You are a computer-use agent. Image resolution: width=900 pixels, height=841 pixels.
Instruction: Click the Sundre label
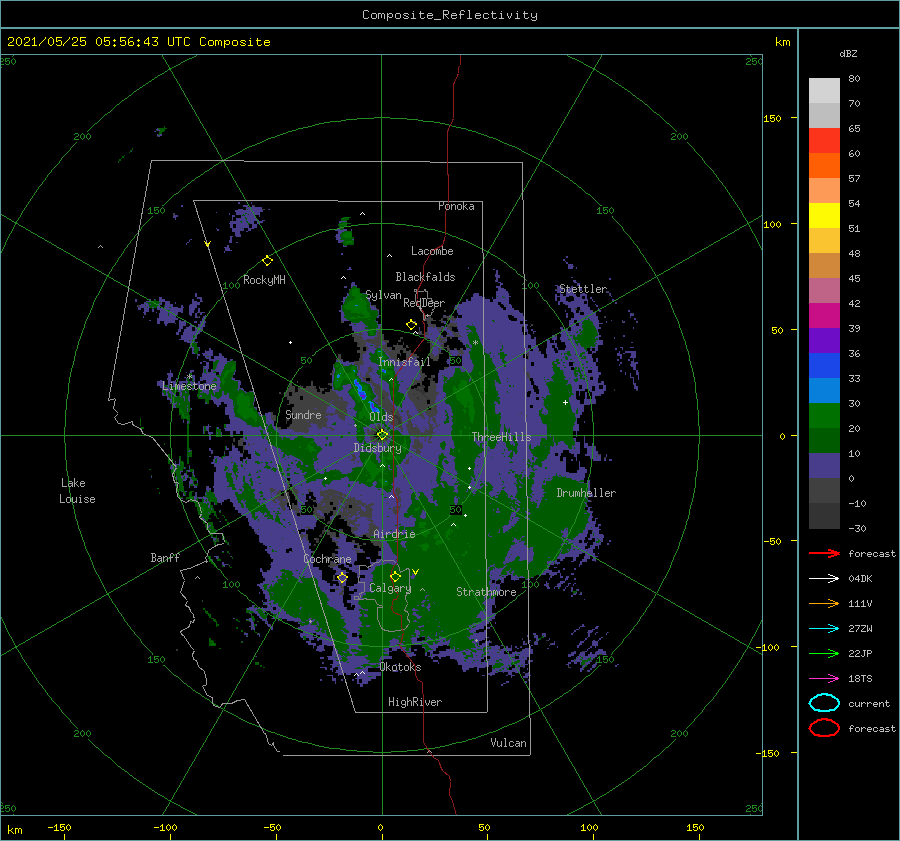303,414
